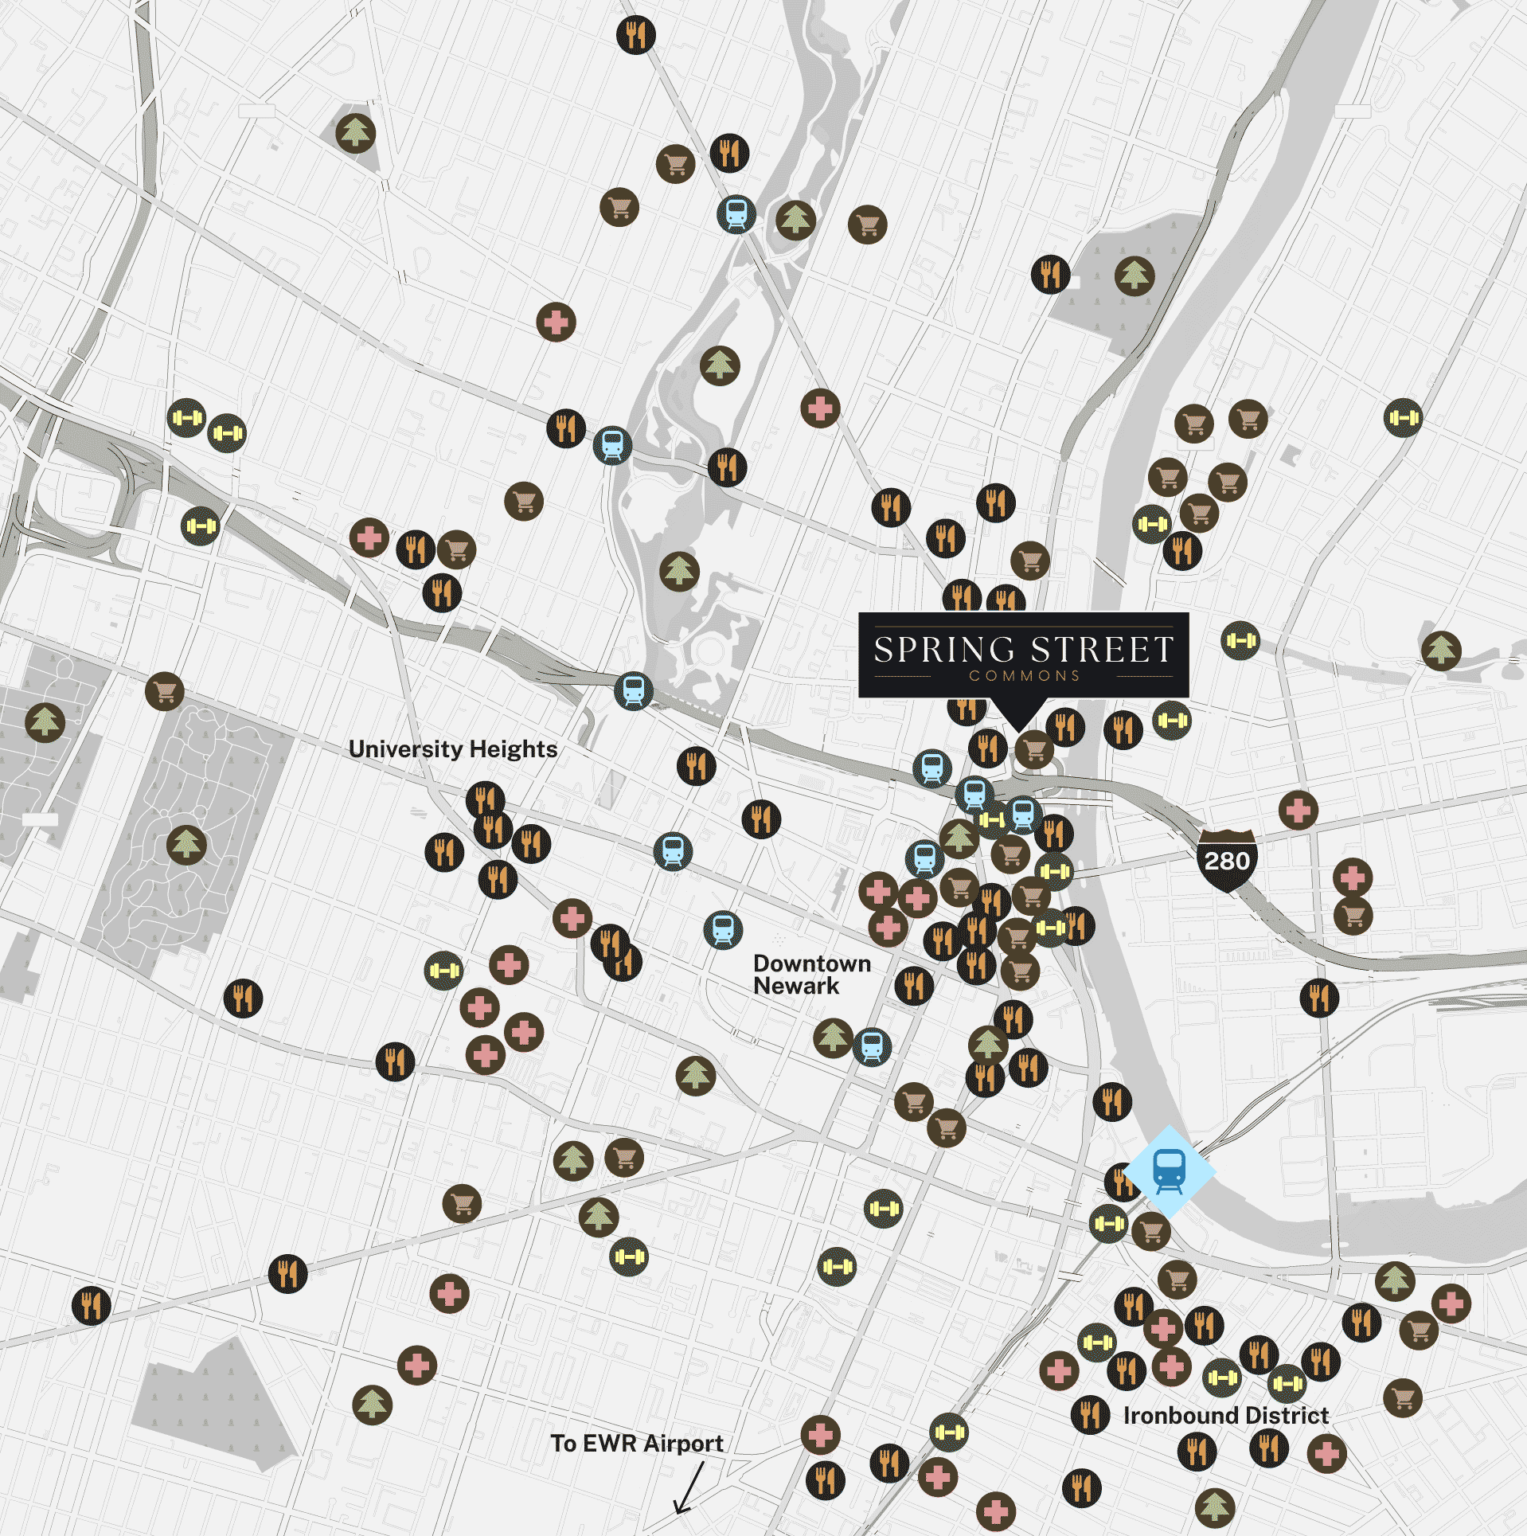Open the restaurant icon left of Ironbound District label

pyautogui.click(x=1090, y=1414)
